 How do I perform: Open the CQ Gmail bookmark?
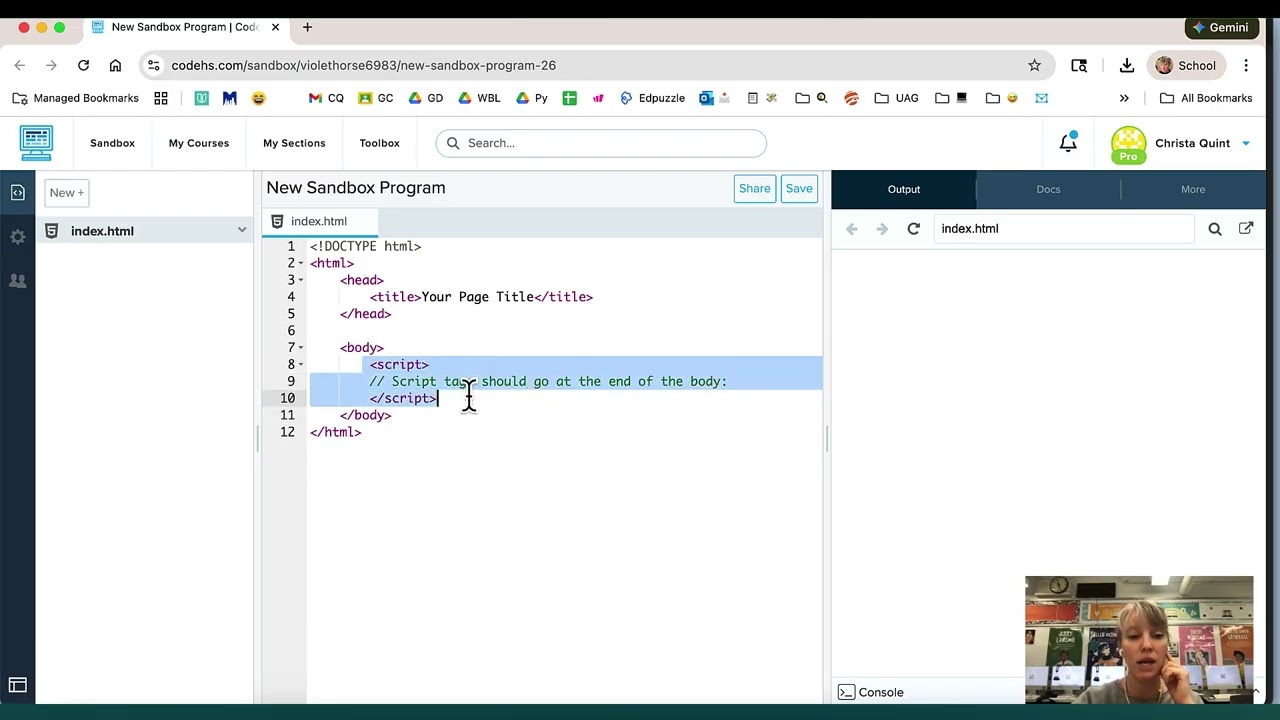click(326, 98)
